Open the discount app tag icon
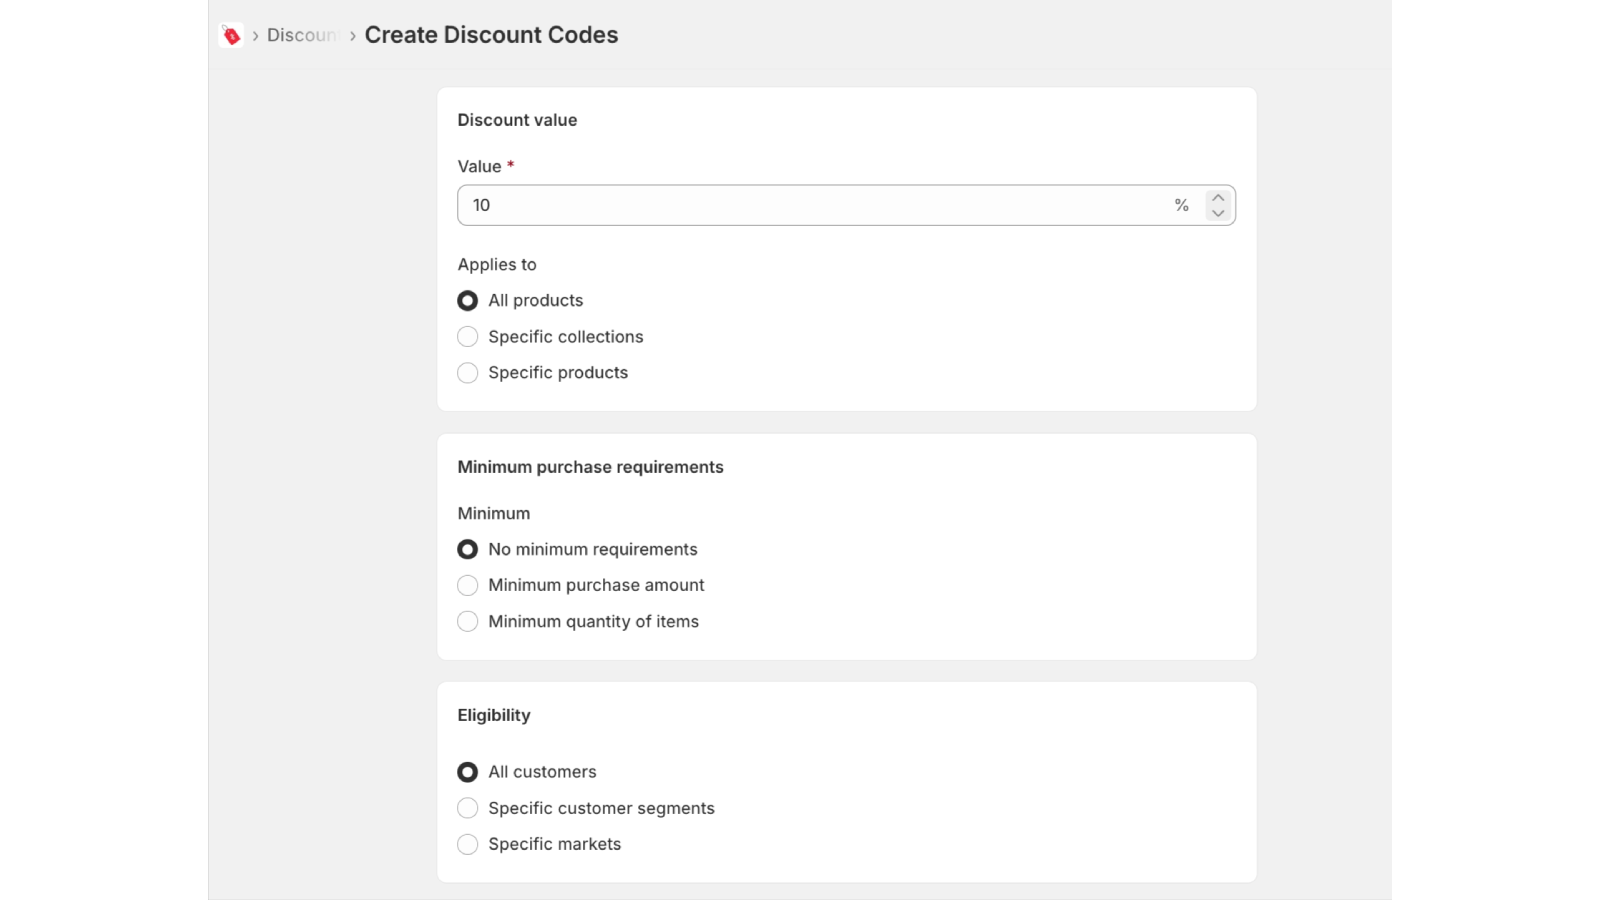Image resolution: width=1600 pixels, height=900 pixels. pyautogui.click(x=231, y=35)
